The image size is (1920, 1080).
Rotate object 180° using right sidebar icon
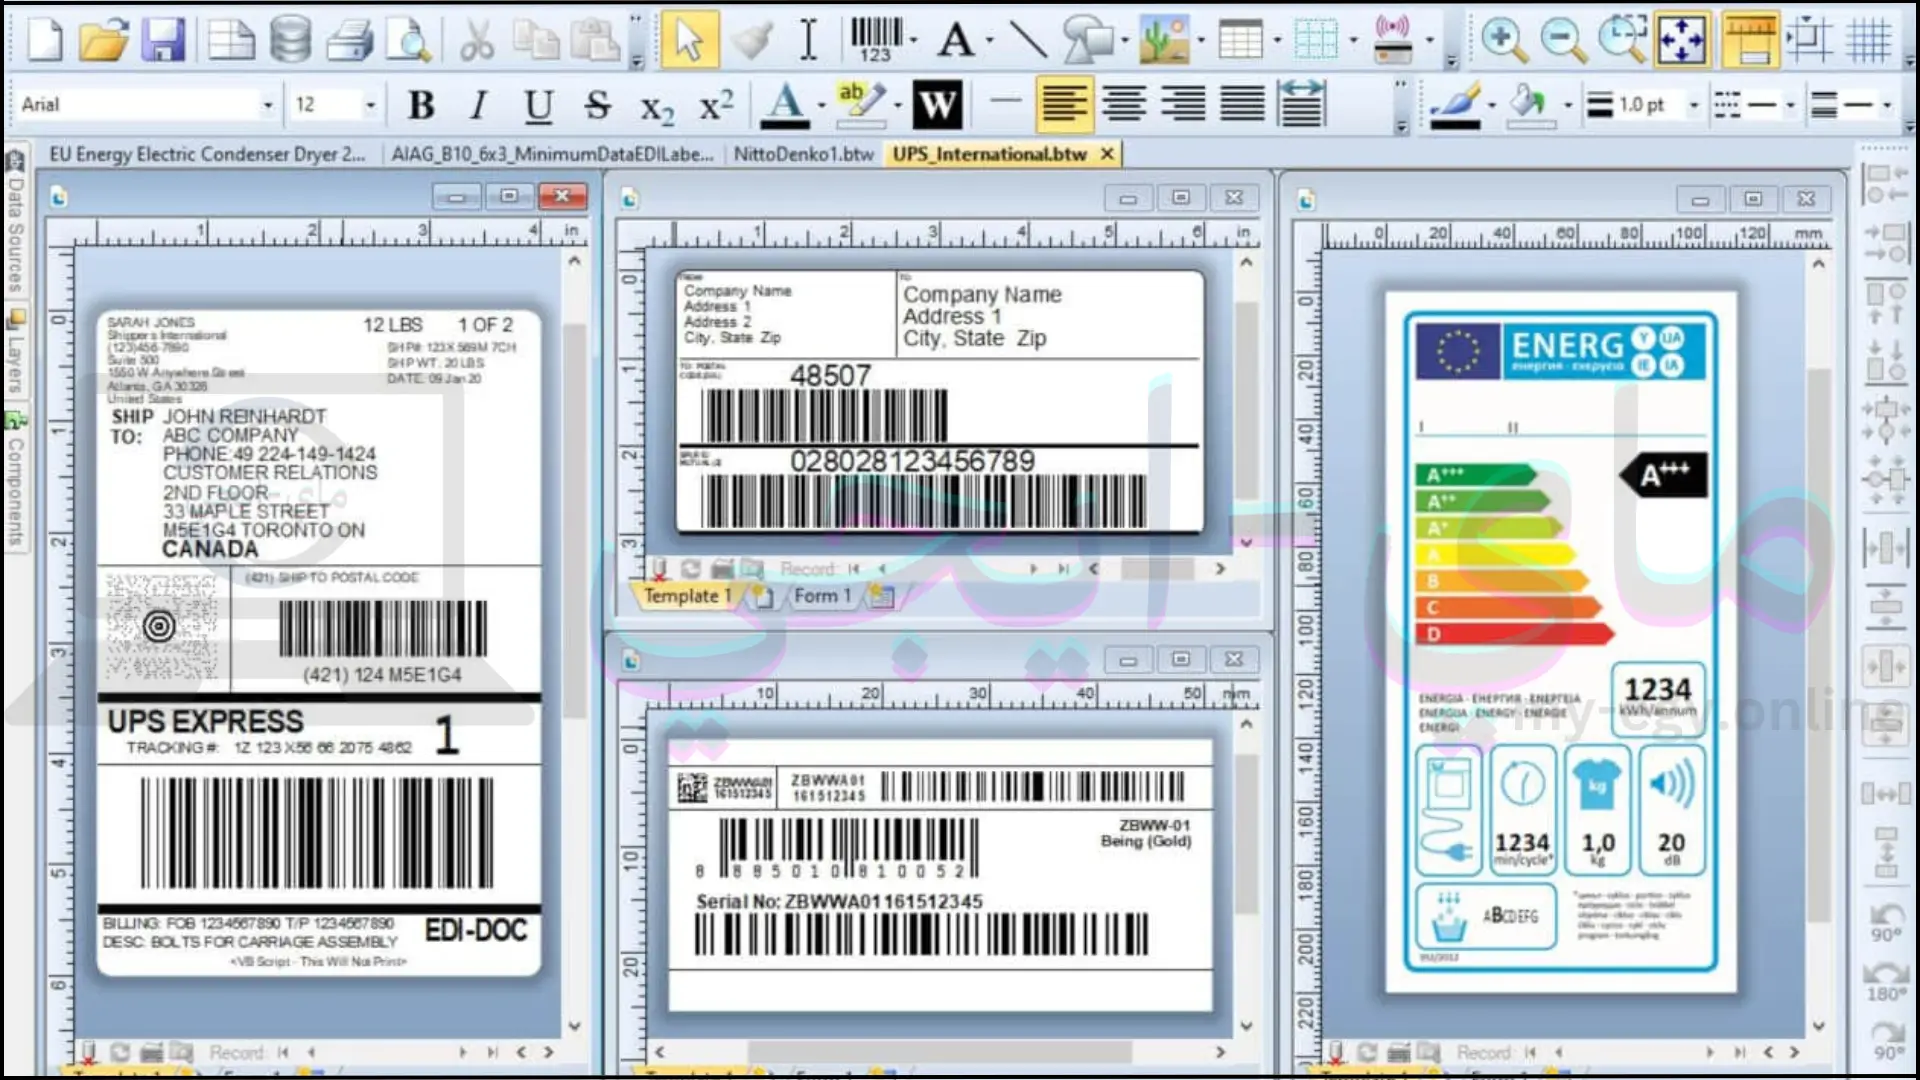tap(1886, 981)
